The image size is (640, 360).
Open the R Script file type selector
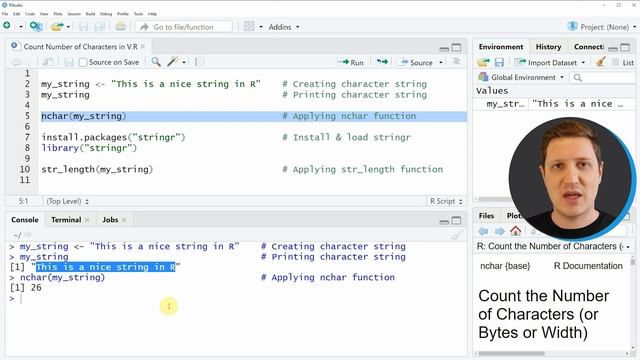(446, 201)
